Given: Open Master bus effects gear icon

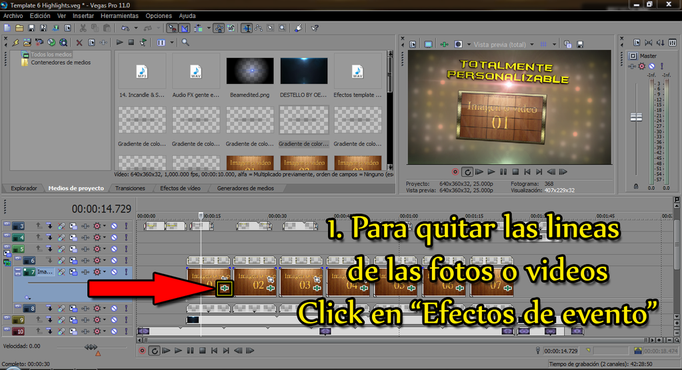Looking at the screenshot, I should 642,66.
